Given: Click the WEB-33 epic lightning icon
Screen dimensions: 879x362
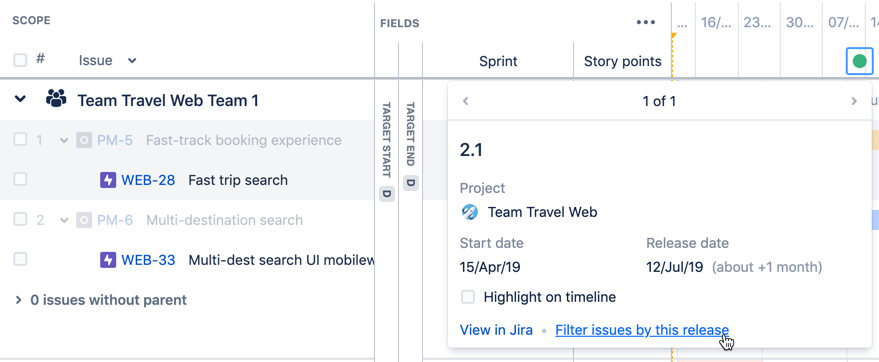Looking at the screenshot, I should pos(108,259).
